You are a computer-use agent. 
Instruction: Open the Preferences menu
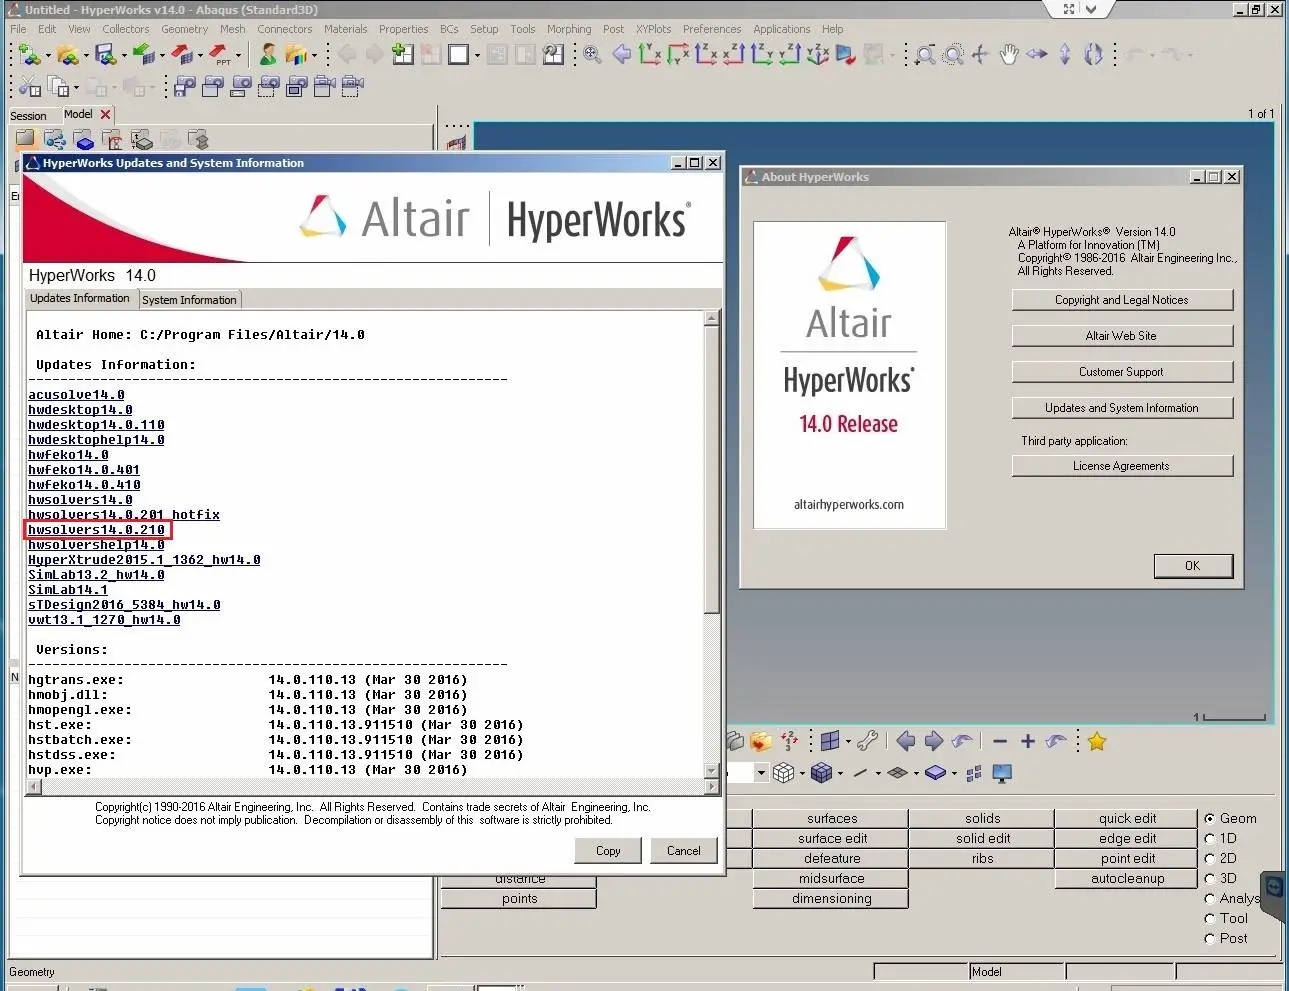tap(712, 29)
